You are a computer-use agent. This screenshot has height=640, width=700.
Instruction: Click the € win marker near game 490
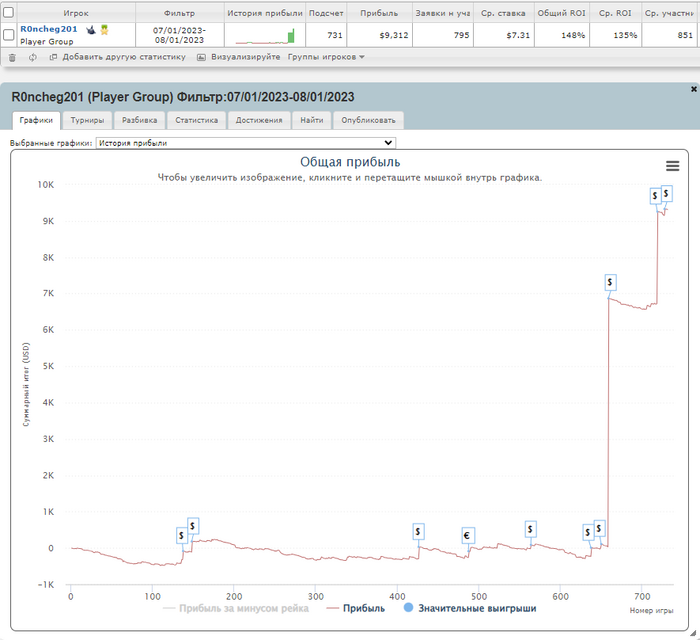[467, 535]
